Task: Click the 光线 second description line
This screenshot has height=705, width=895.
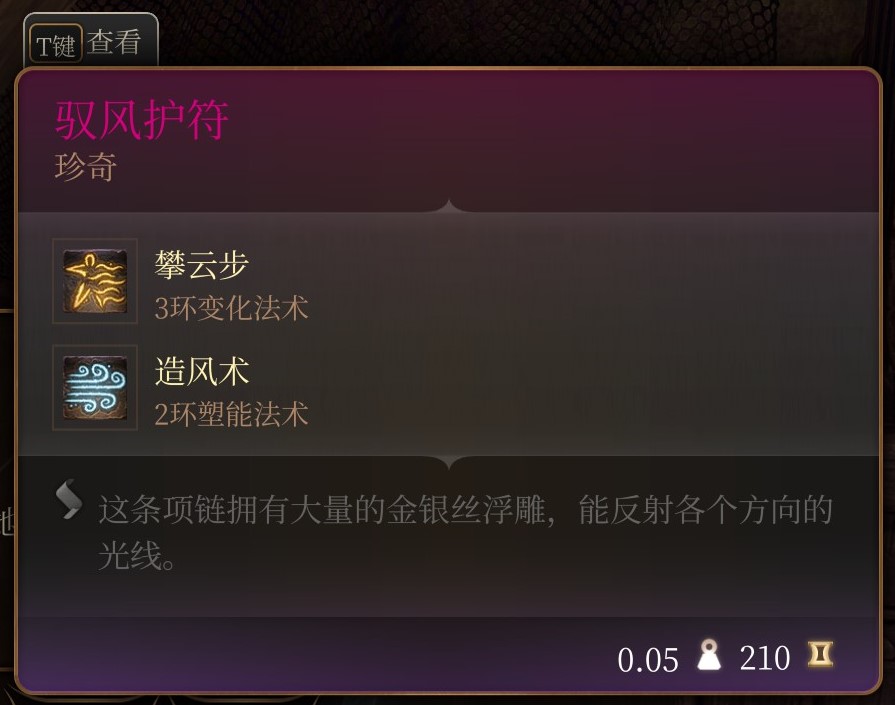Action: pos(136,555)
